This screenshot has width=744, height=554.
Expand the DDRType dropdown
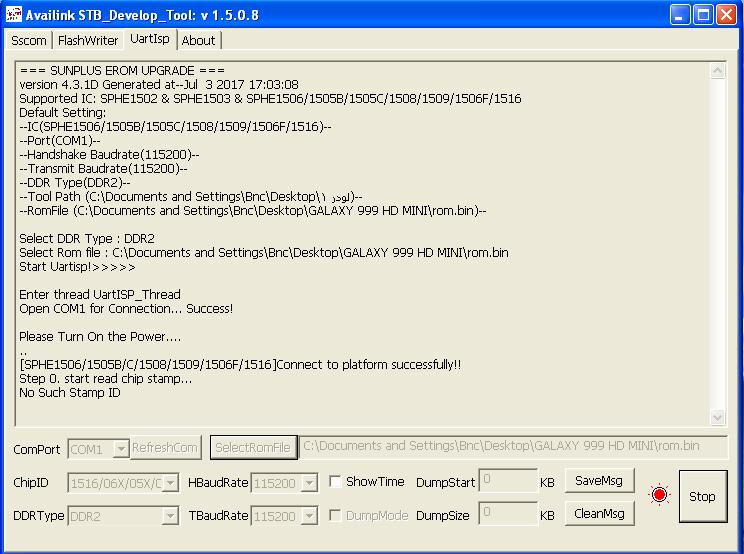170,517
